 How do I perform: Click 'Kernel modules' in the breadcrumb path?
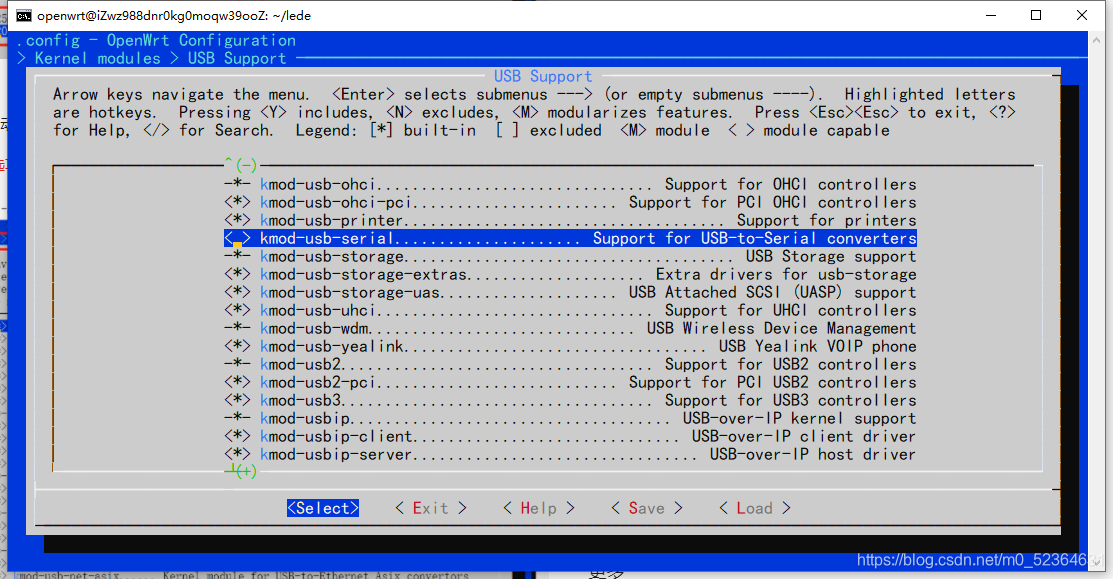coord(98,58)
